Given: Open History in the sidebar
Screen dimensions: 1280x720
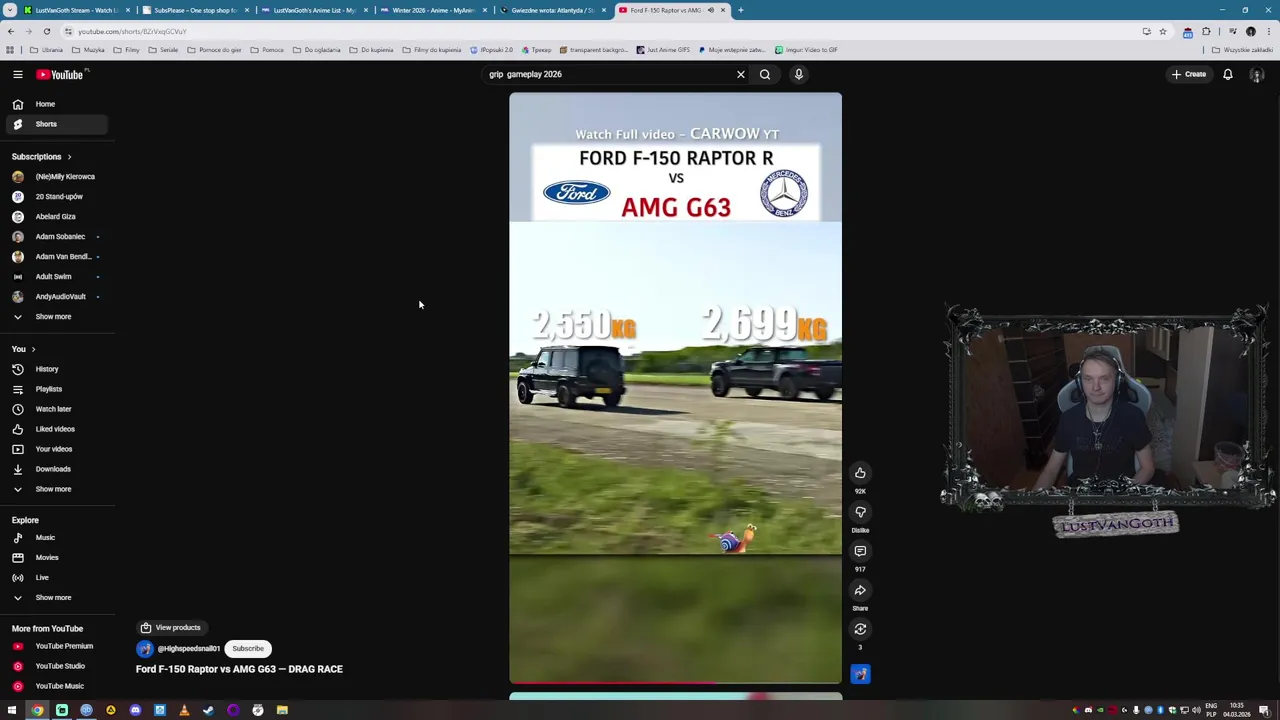Looking at the screenshot, I should (x=57, y=369).
